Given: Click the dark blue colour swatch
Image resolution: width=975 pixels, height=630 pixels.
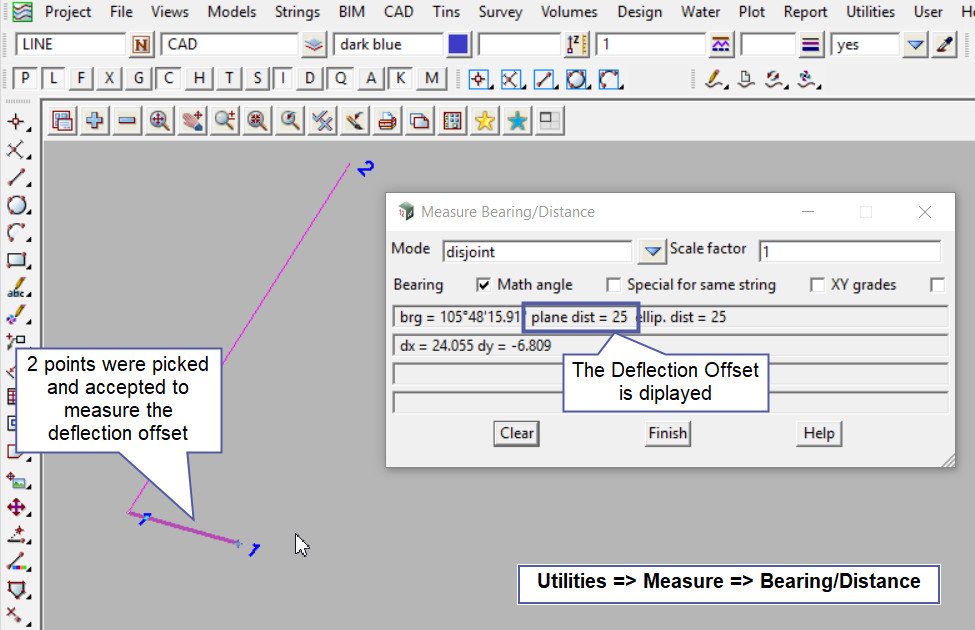Looking at the screenshot, I should point(458,45).
